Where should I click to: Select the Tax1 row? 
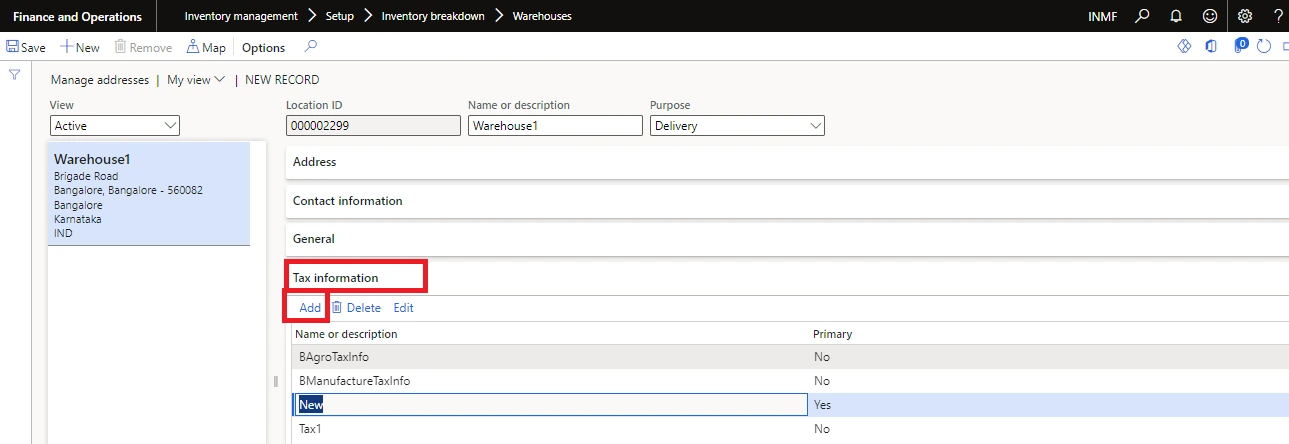pos(789,429)
